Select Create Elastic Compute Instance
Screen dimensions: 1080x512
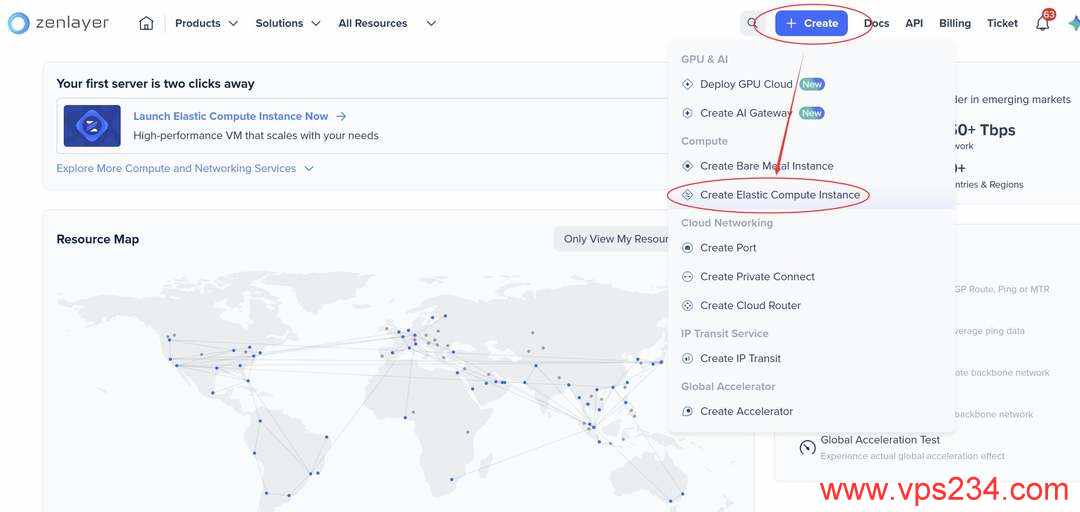[x=779, y=195]
